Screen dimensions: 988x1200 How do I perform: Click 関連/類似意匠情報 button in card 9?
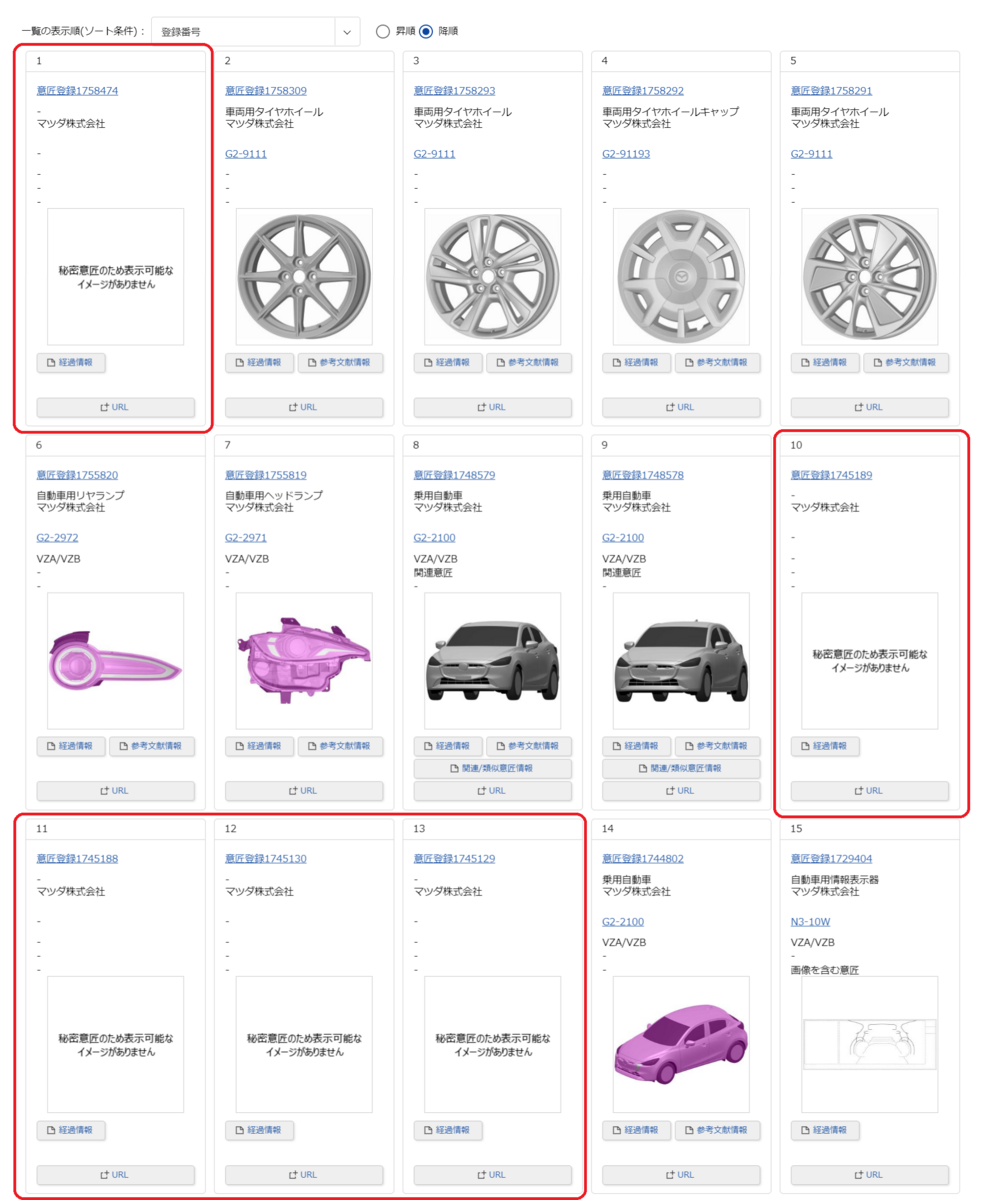click(681, 769)
